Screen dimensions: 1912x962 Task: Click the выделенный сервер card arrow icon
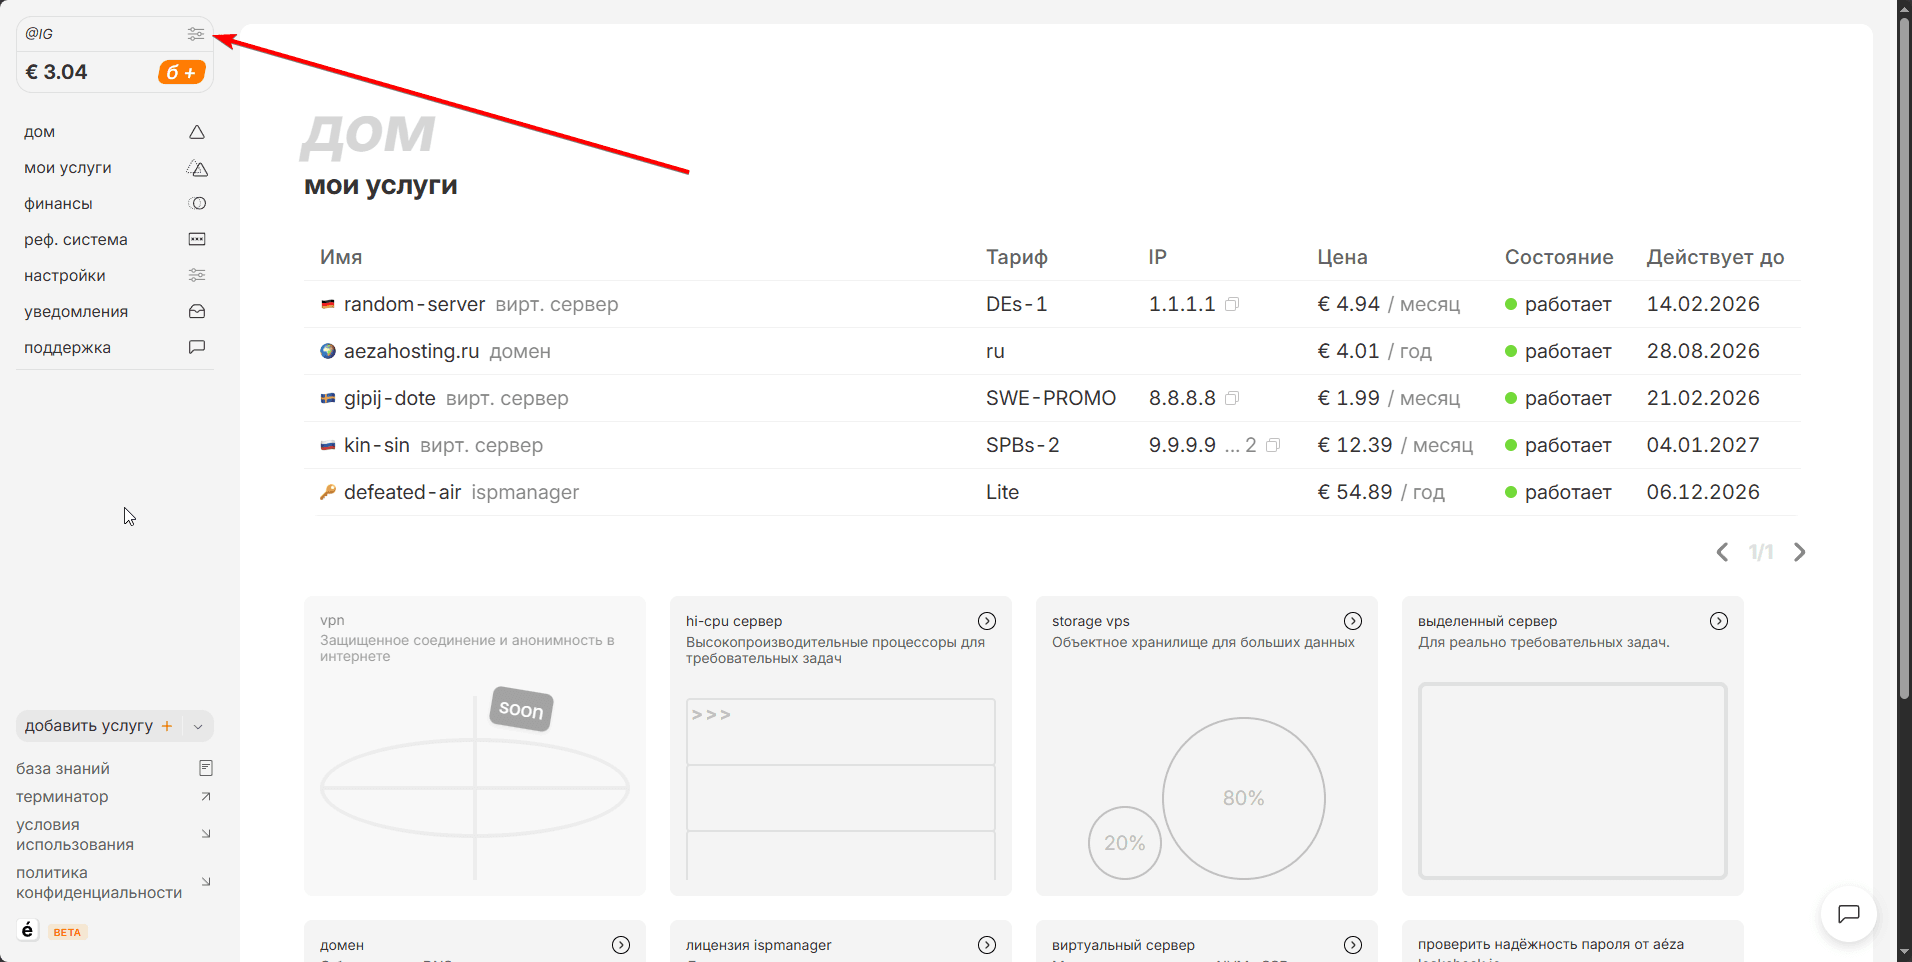(x=1718, y=621)
